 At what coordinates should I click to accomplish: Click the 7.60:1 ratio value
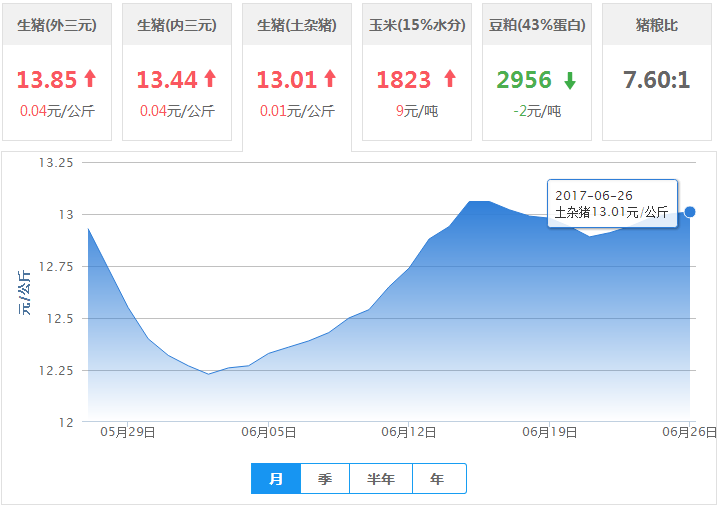click(x=657, y=80)
